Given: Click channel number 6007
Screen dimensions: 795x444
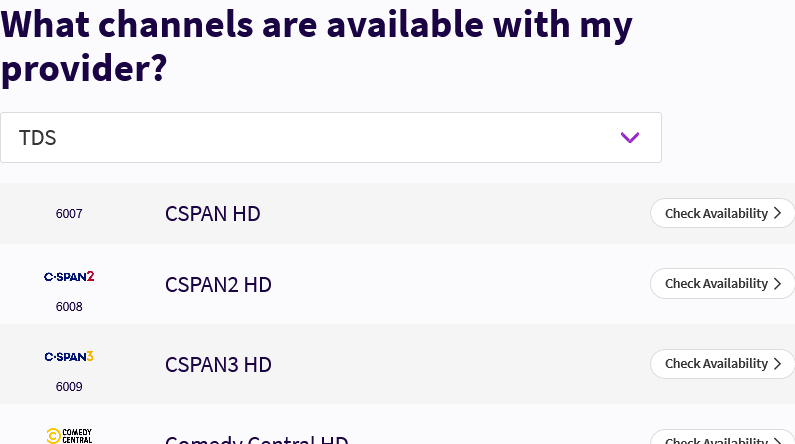Looking at the screenshot, I should coord(69,214).
